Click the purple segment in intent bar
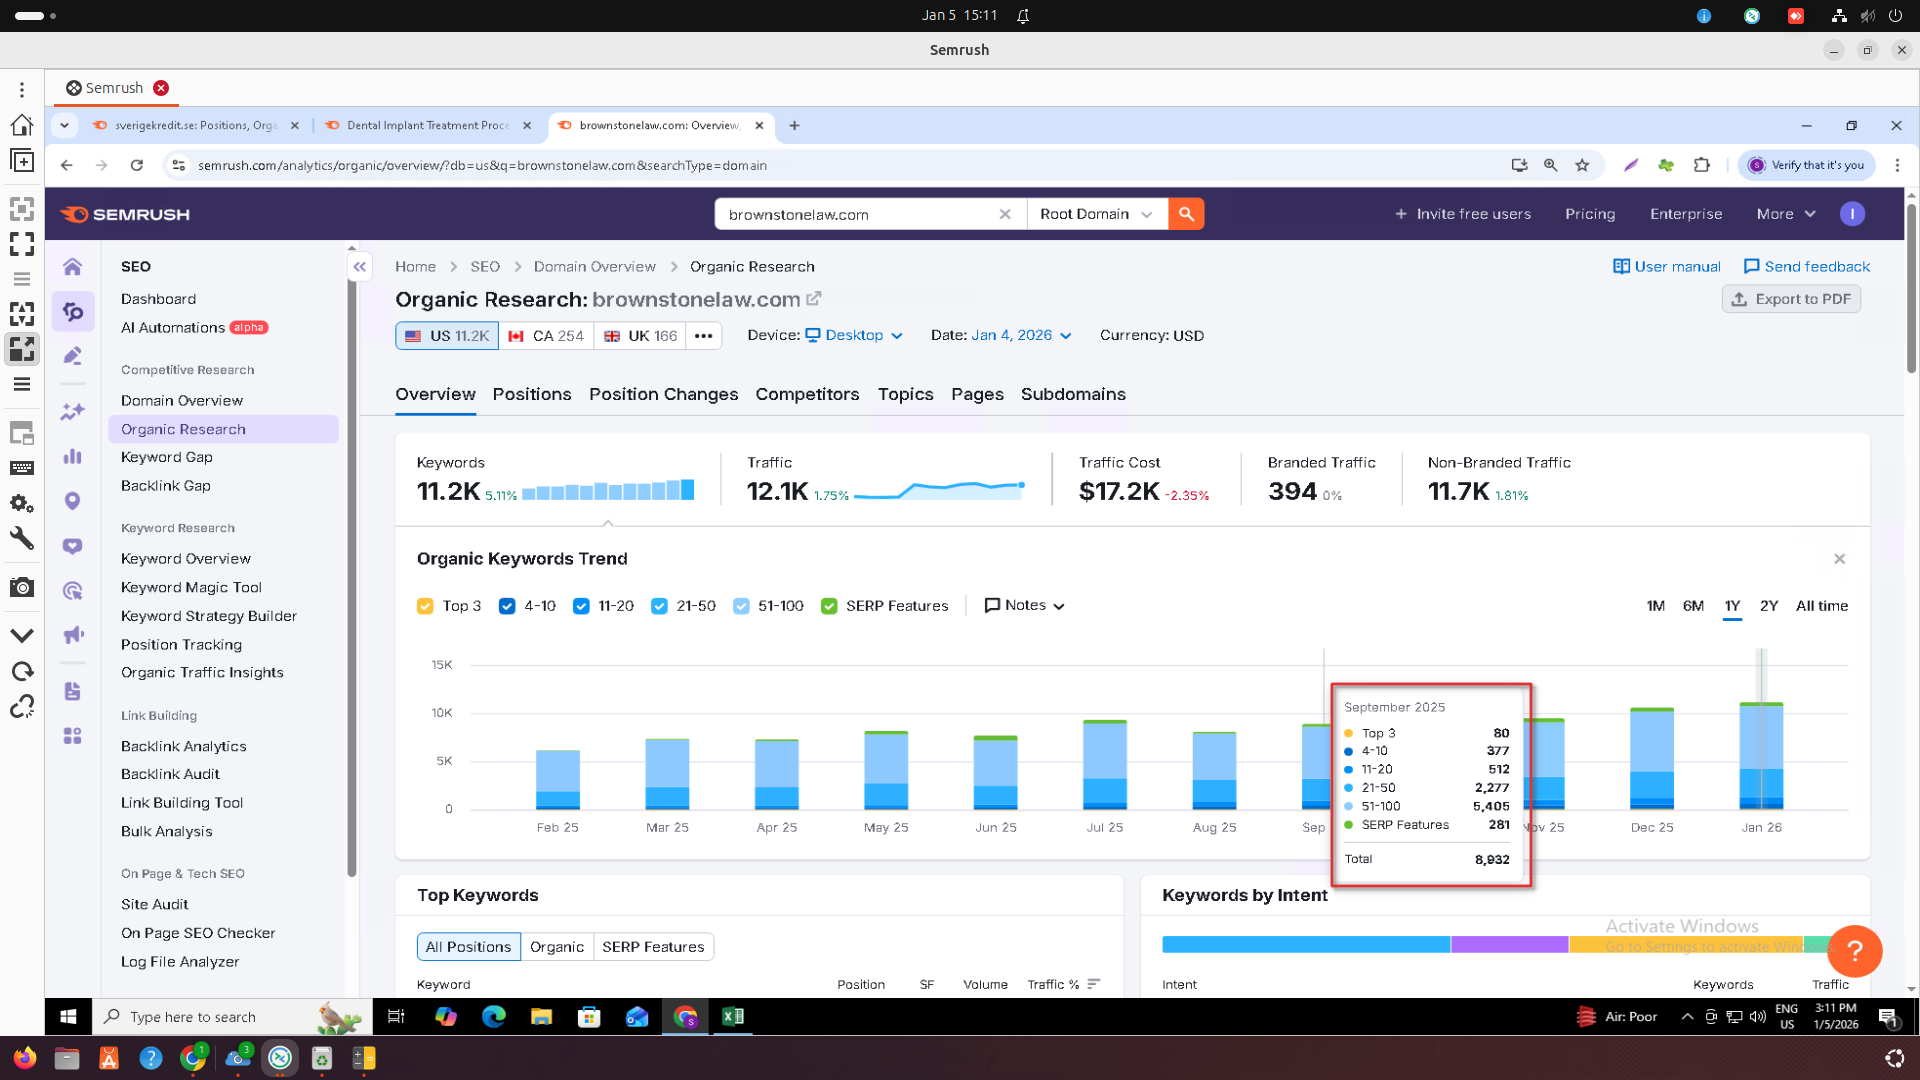This screenshot has height=1080, width=1920. click(x=1510, y=945)
